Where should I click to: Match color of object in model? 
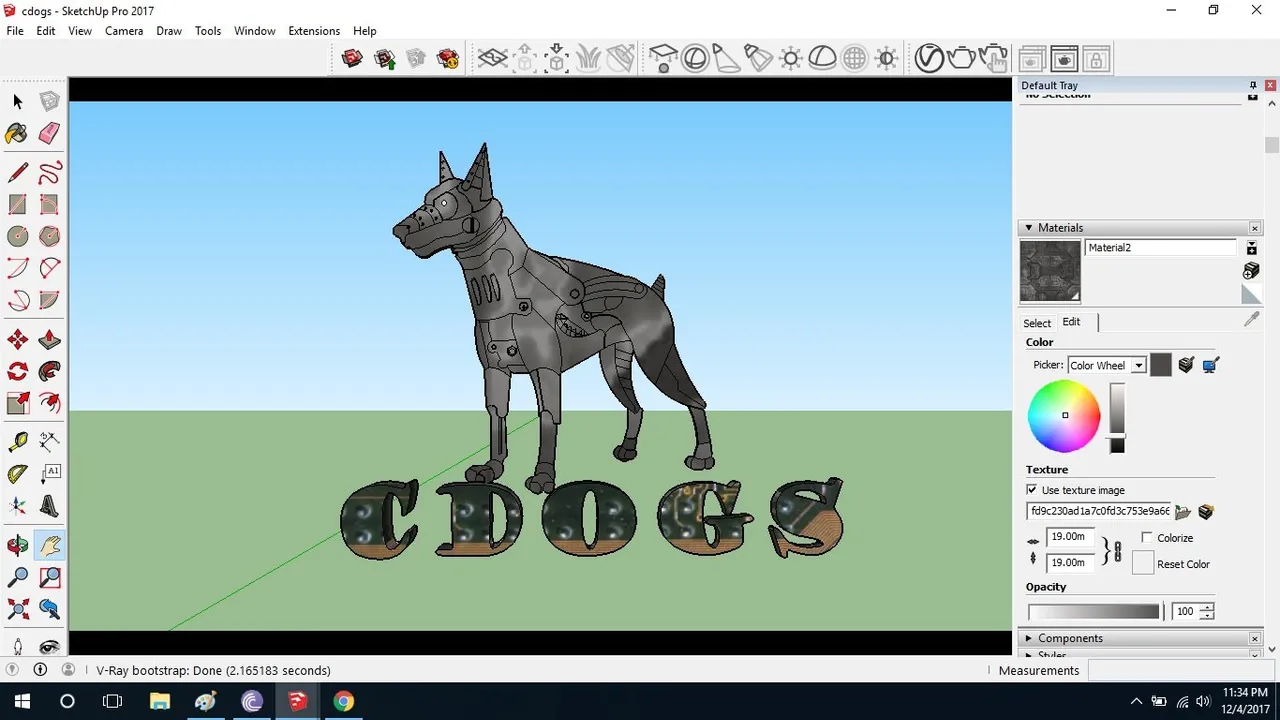[x=1186, y=365]
